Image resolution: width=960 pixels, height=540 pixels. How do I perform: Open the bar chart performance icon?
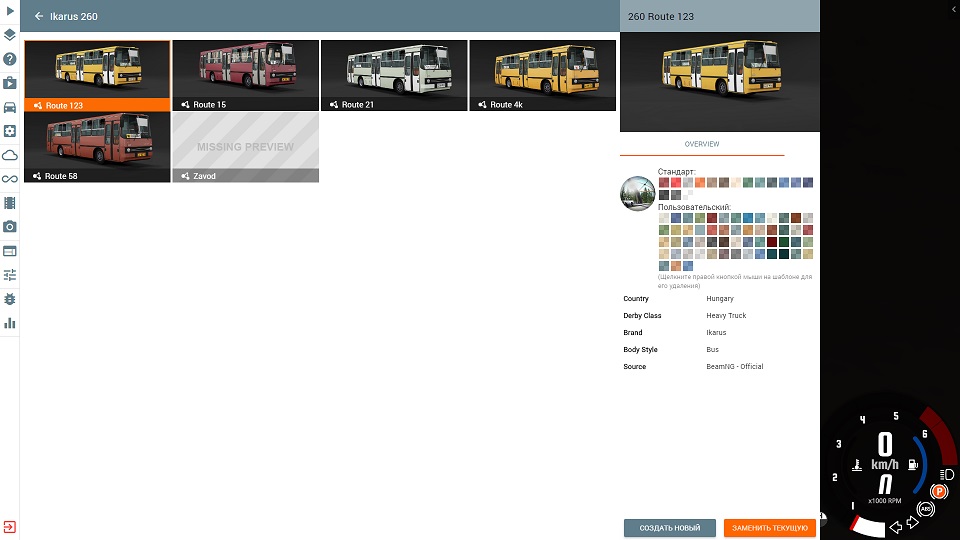pyautogui.click(x=10, y=323)
